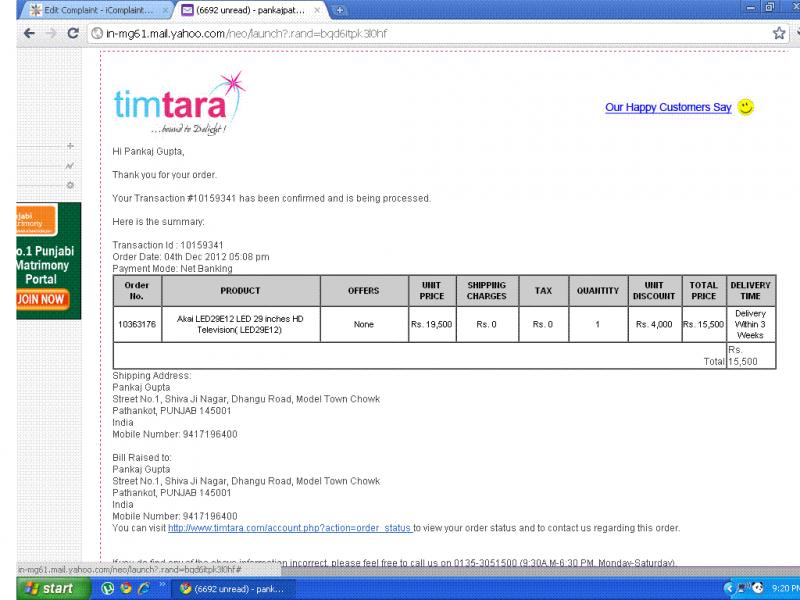This screenshot has width=800, height=600.
Task: Show hidden system tray icons arrow
Action: pos(729,588)
